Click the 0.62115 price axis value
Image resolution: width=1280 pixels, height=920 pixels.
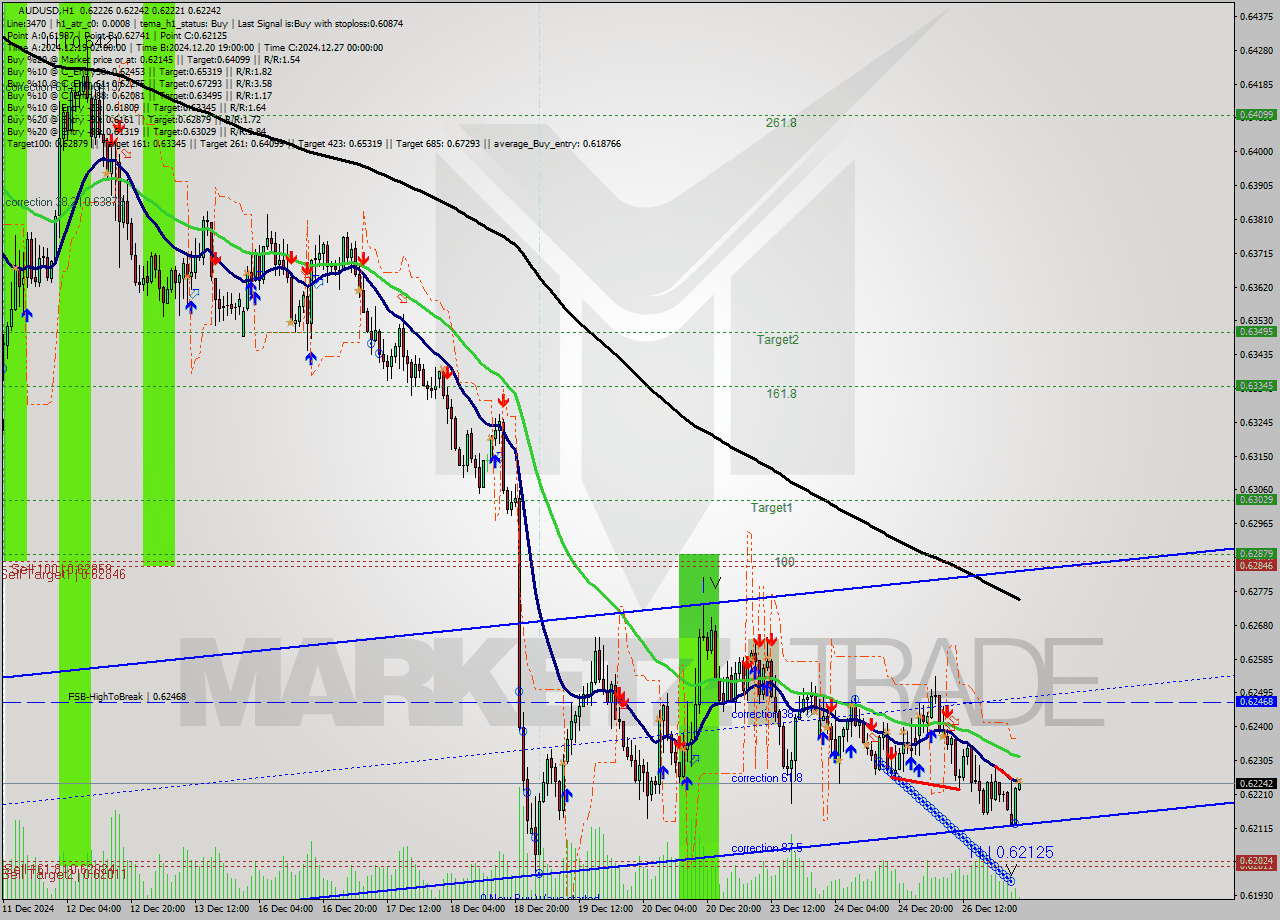(1255, 828)
